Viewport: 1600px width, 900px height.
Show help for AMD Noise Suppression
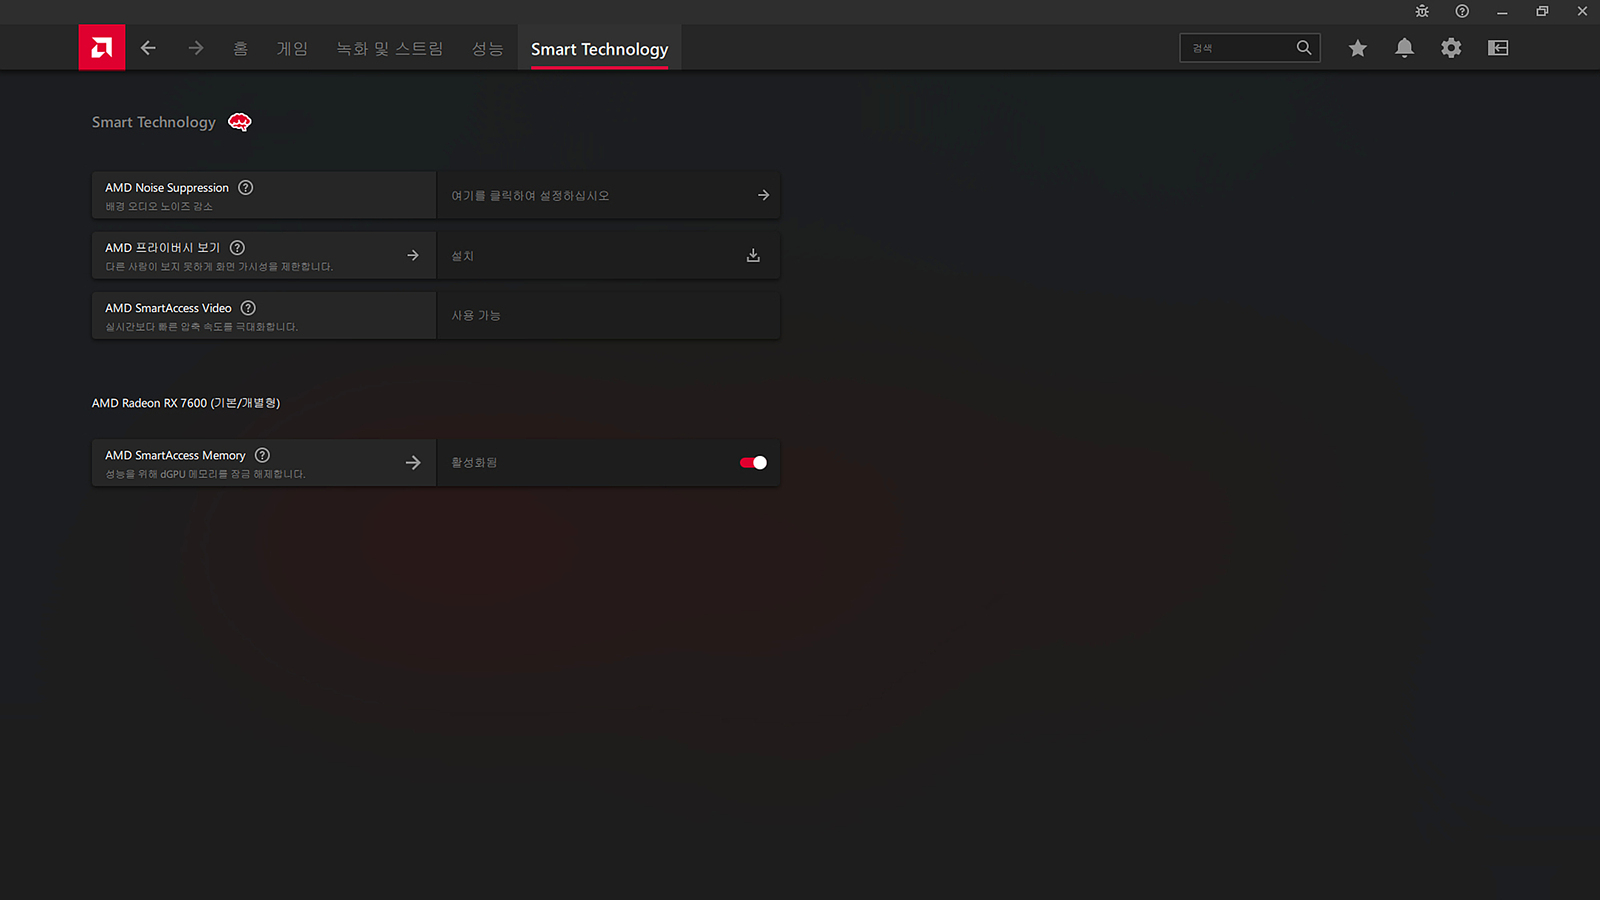coord(246,188)
